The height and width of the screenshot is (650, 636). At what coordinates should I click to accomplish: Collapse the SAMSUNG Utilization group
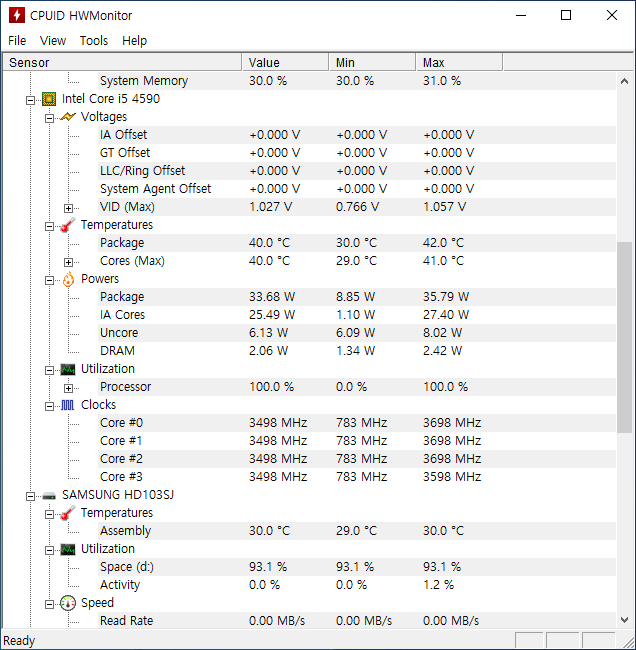pyautogui.click(x=49, y=551)
